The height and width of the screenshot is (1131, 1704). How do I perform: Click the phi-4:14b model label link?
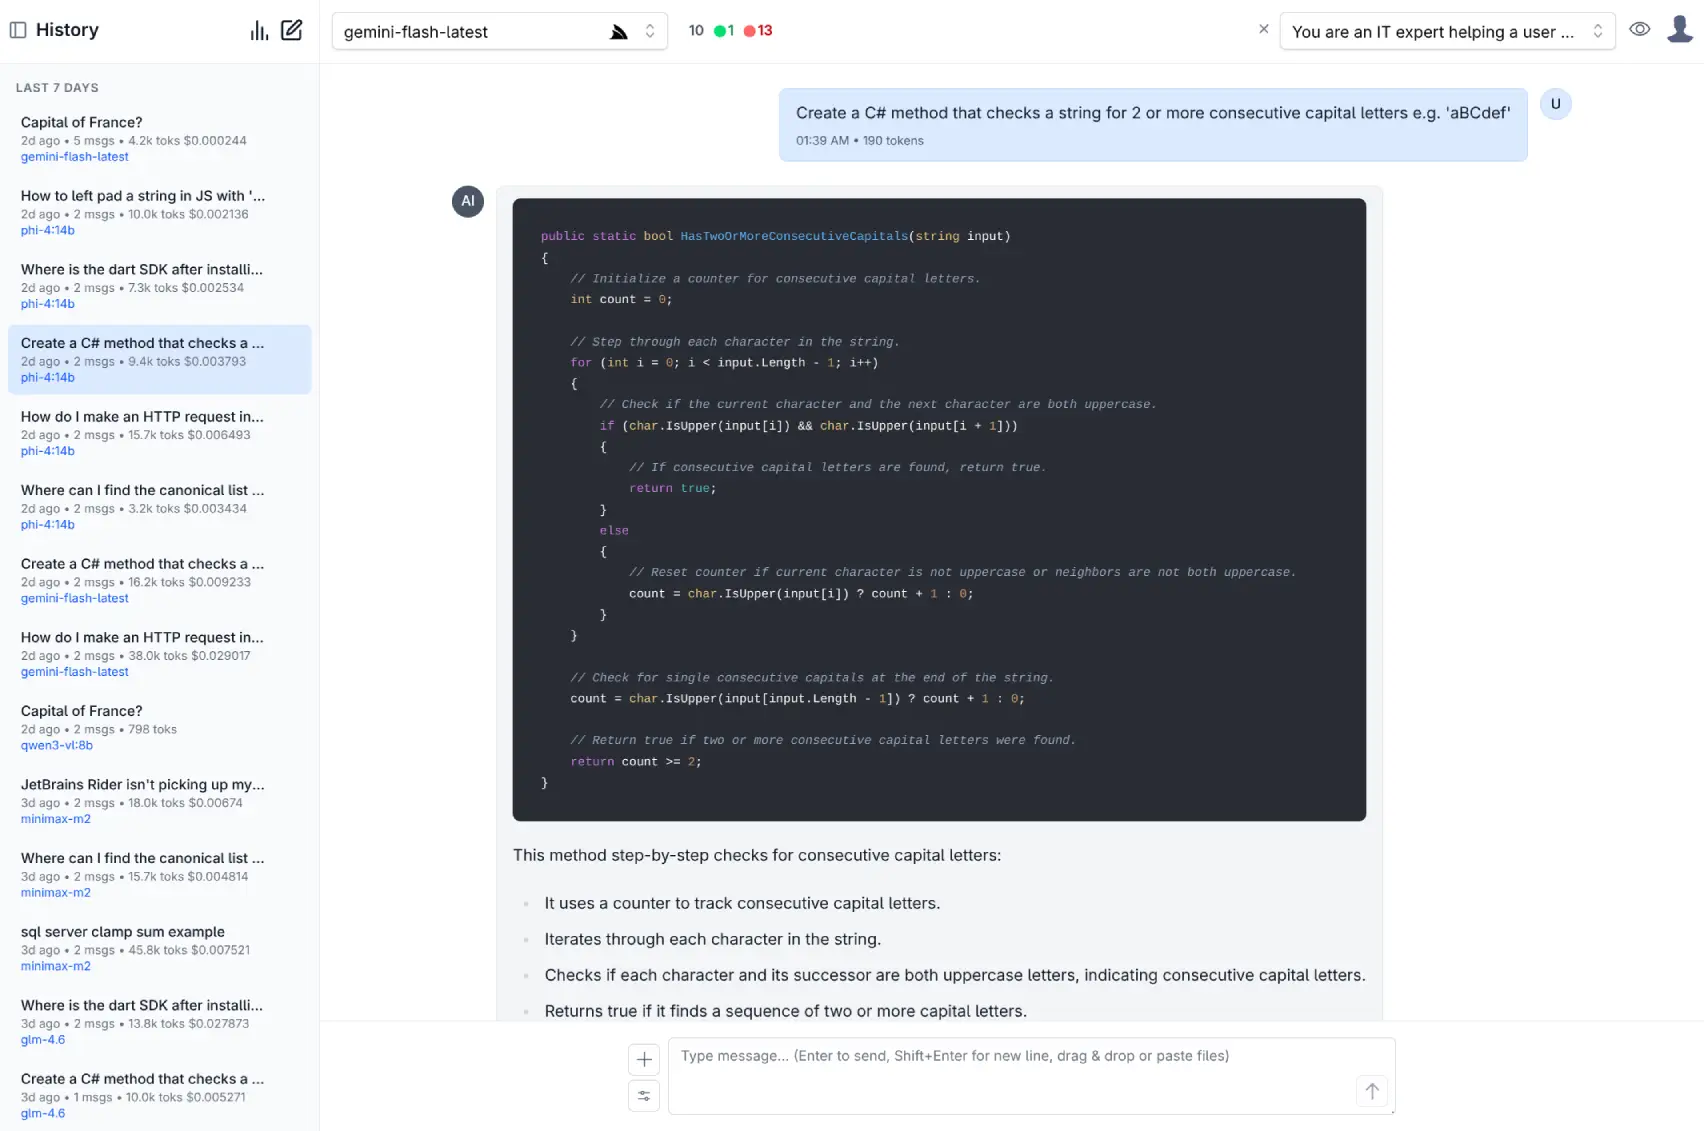point(46,230)
